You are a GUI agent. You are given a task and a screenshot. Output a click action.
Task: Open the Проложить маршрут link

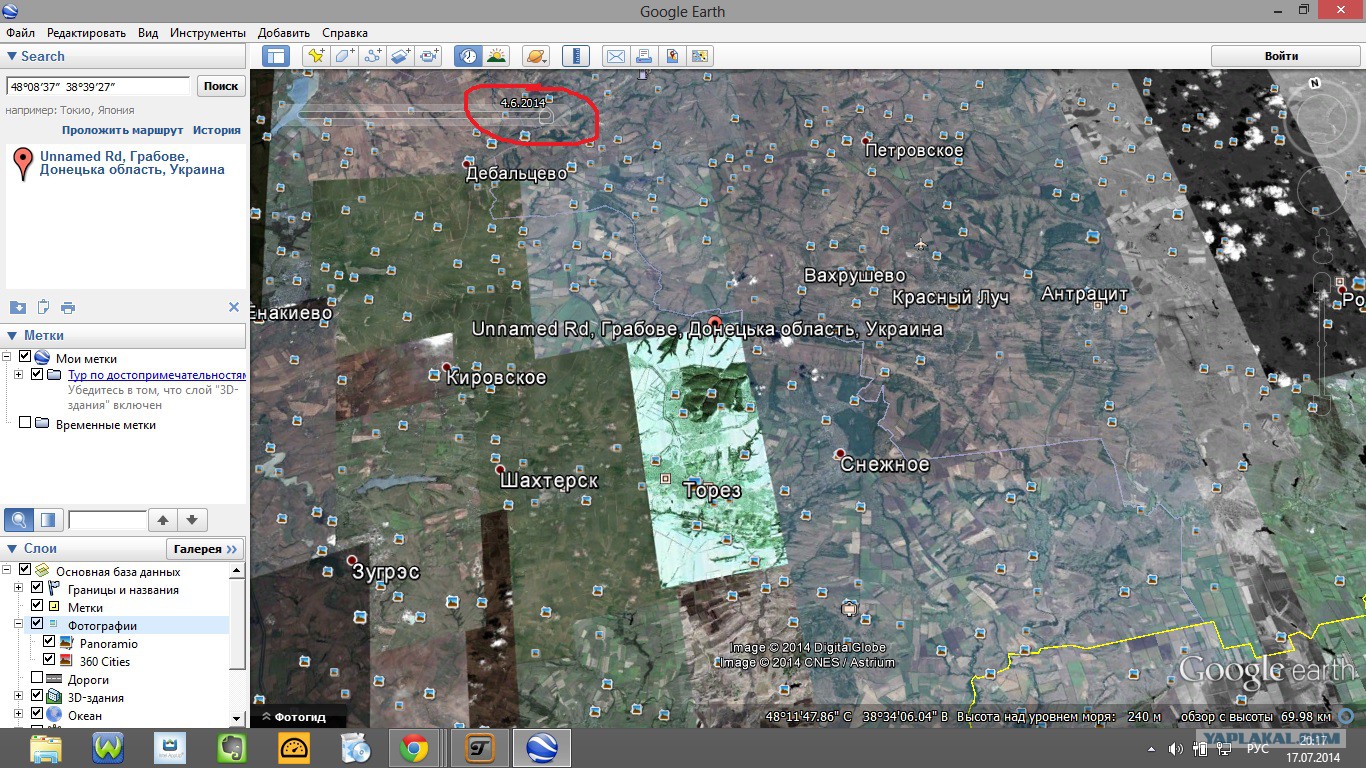[x=123, y=130]
